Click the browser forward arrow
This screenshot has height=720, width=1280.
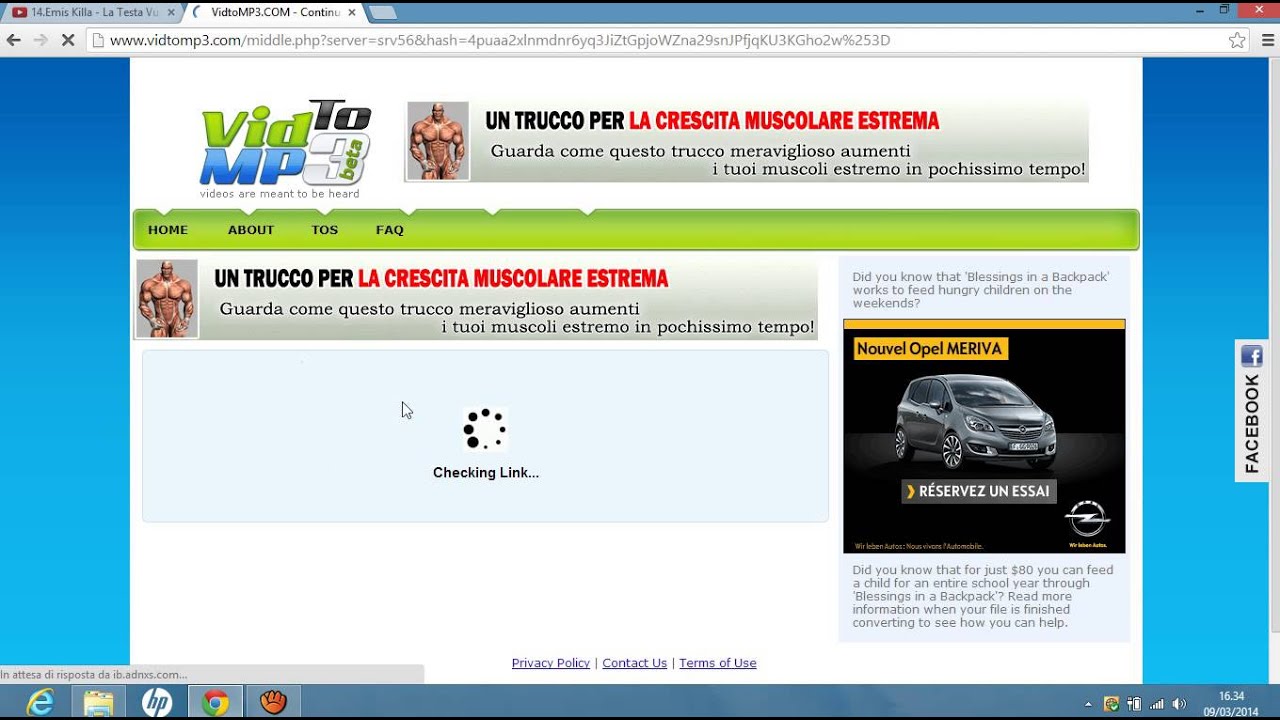(41, 41)
